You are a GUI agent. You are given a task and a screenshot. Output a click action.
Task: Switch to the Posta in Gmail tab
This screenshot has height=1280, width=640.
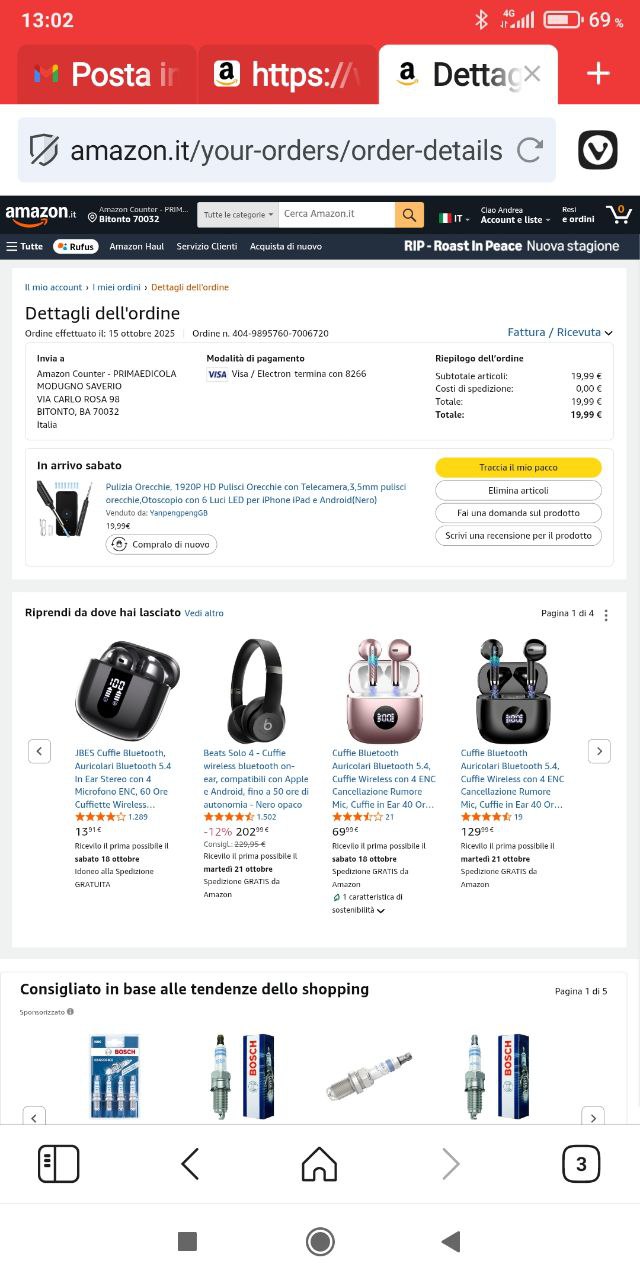click(x=107, y=74)
